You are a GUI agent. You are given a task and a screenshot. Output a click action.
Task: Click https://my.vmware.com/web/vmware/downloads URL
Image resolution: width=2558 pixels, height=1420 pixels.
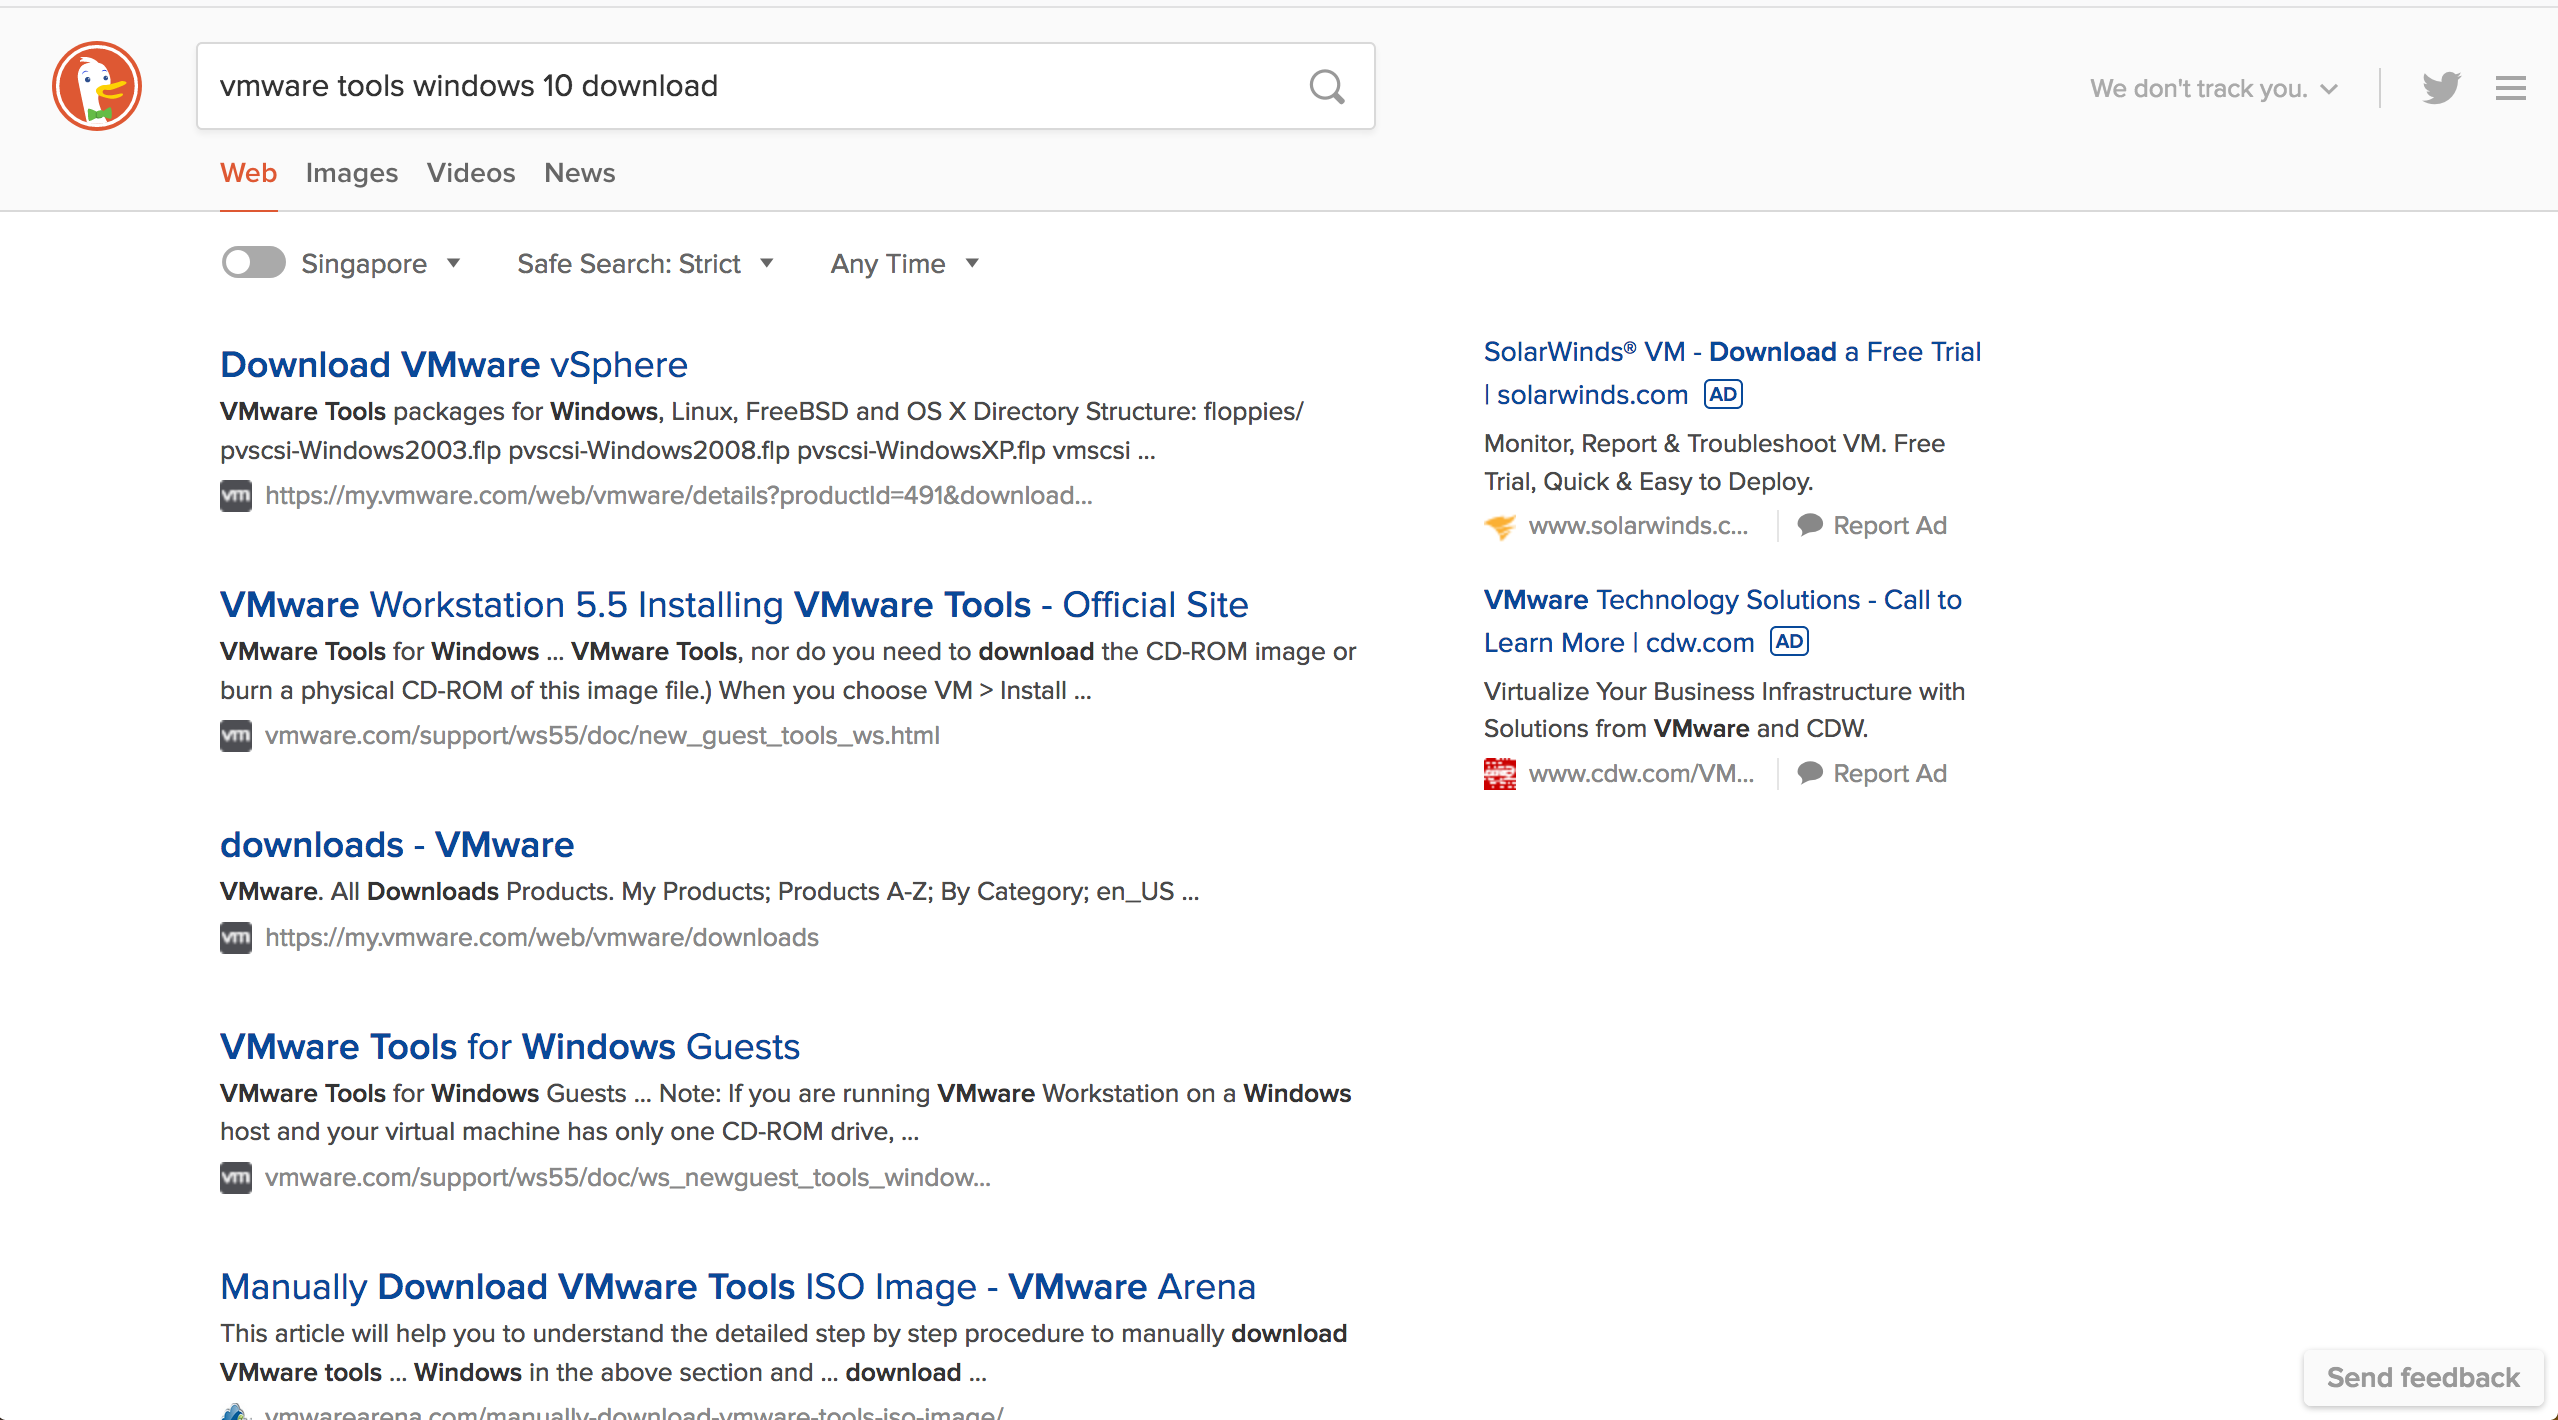click(542, 938)
